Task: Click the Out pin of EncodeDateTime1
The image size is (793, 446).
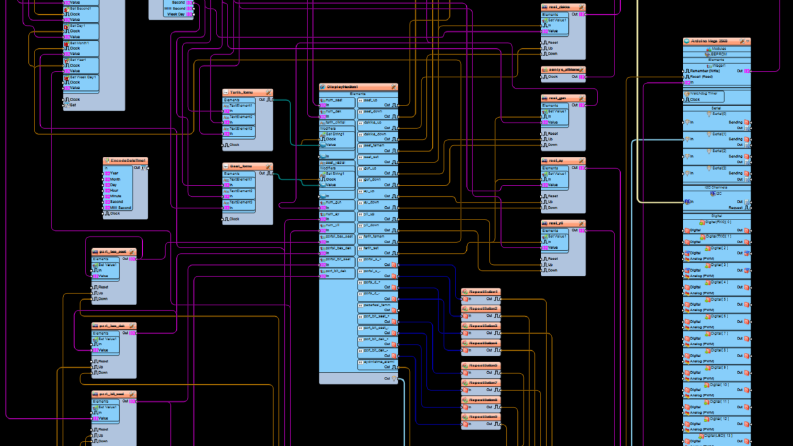Action: tap(144, 168)
